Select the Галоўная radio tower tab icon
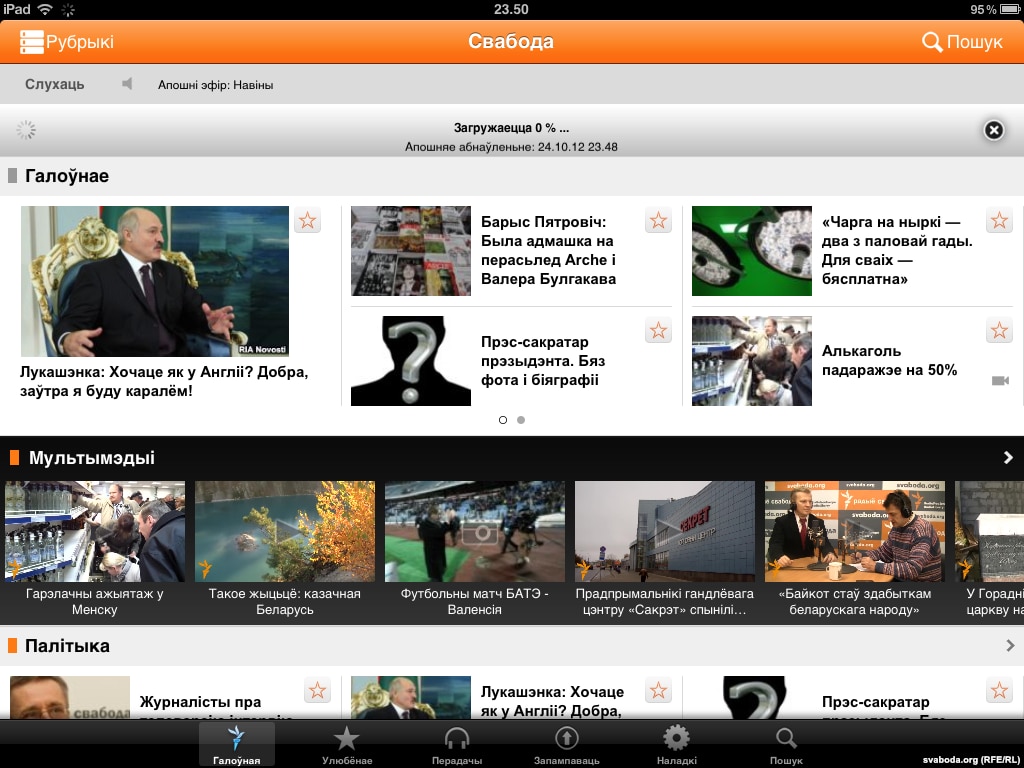This screenshot has width=1024, height=768. tap(236, 736)
